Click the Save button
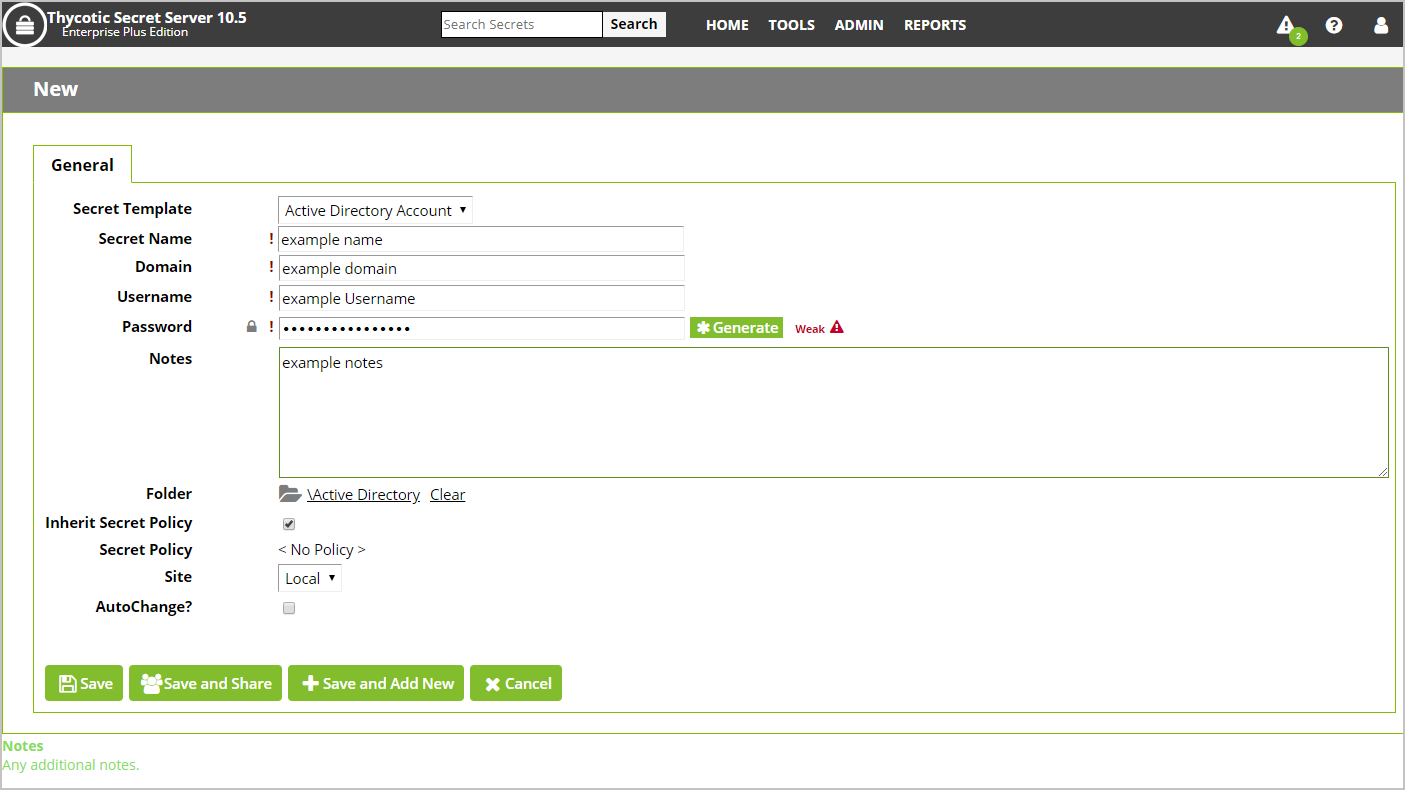This screenshot has height=790, width=1405. [84, 683]
